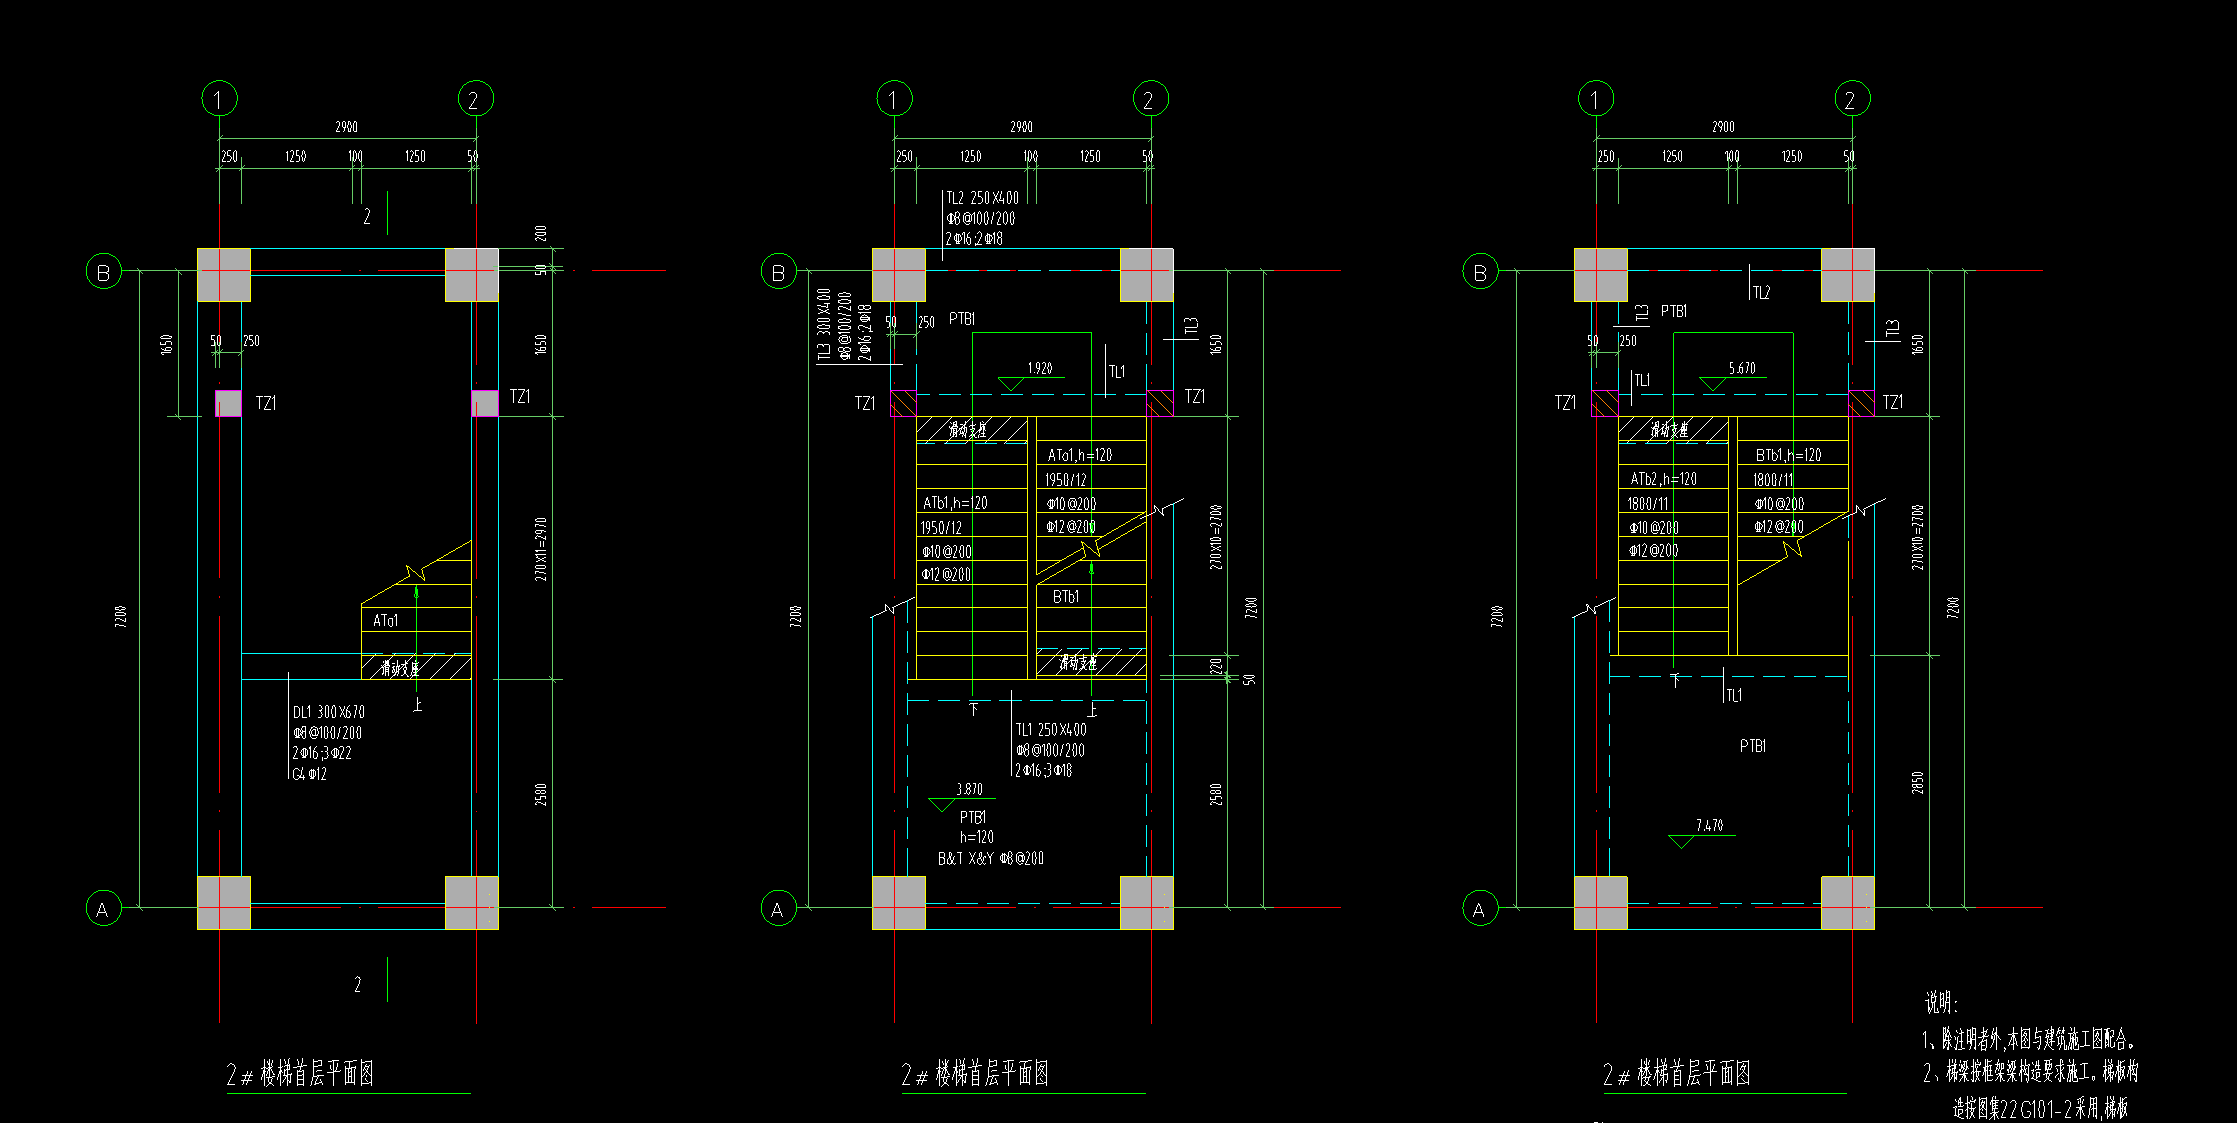Click the '2Φ16;3Φ18' rebar note
Image resolution: width=2237 pixels, height=1123 pixels.
[1043, 771]
